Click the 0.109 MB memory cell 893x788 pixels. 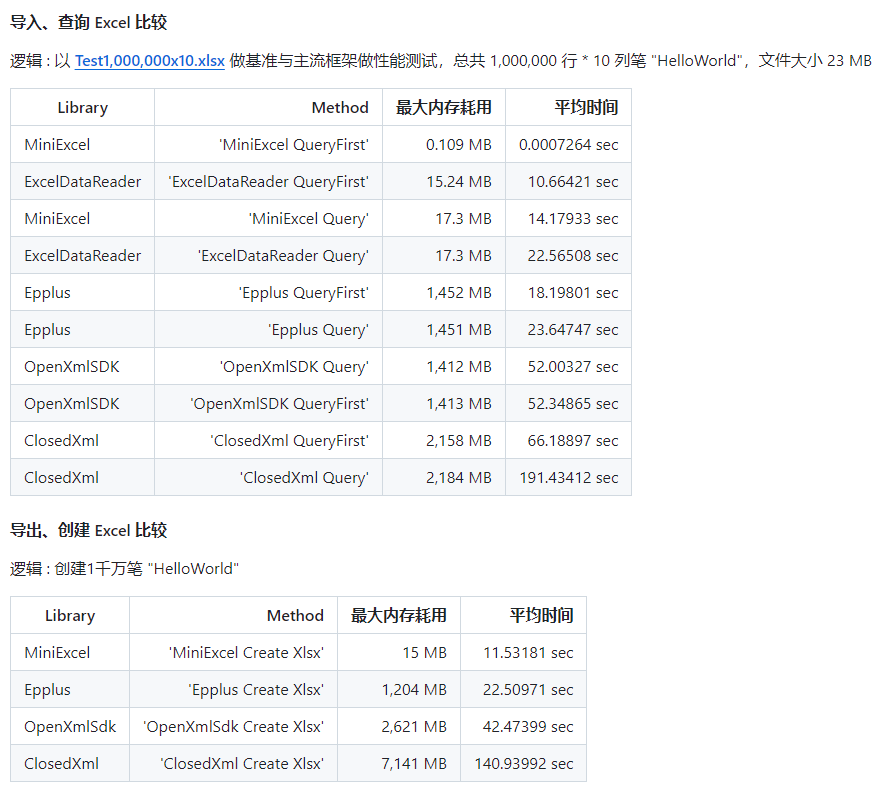point(458,145)
